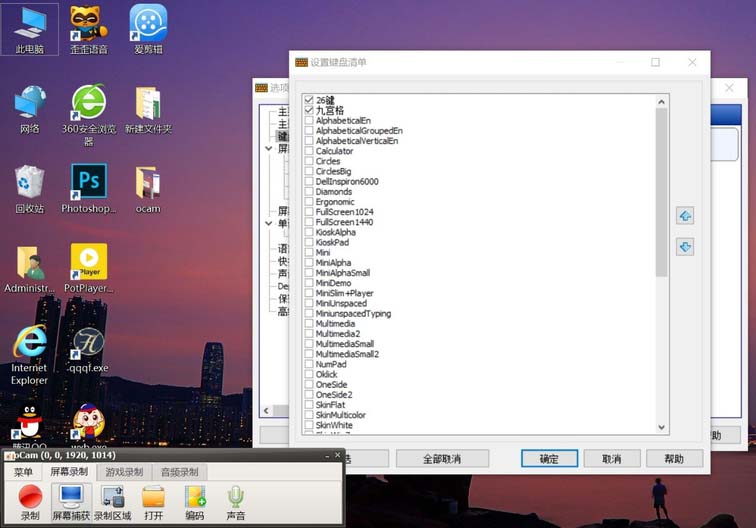
Task: Check the DellInspiron6000 checkbox
Action: tap(309, 181)
